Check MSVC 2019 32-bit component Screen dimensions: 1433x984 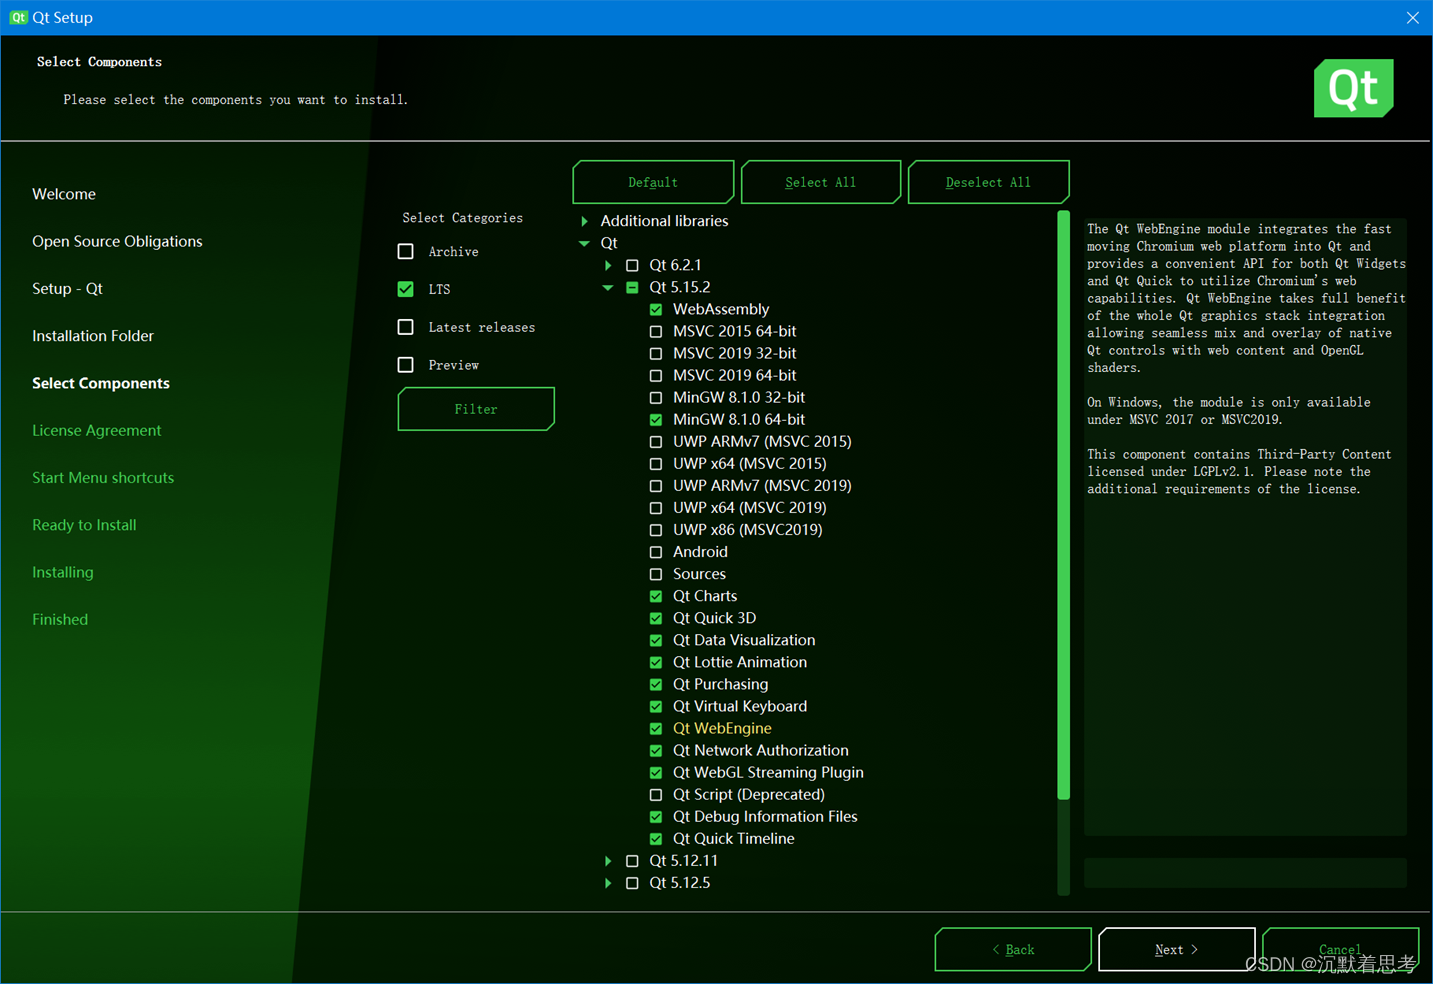click(656, 353)
